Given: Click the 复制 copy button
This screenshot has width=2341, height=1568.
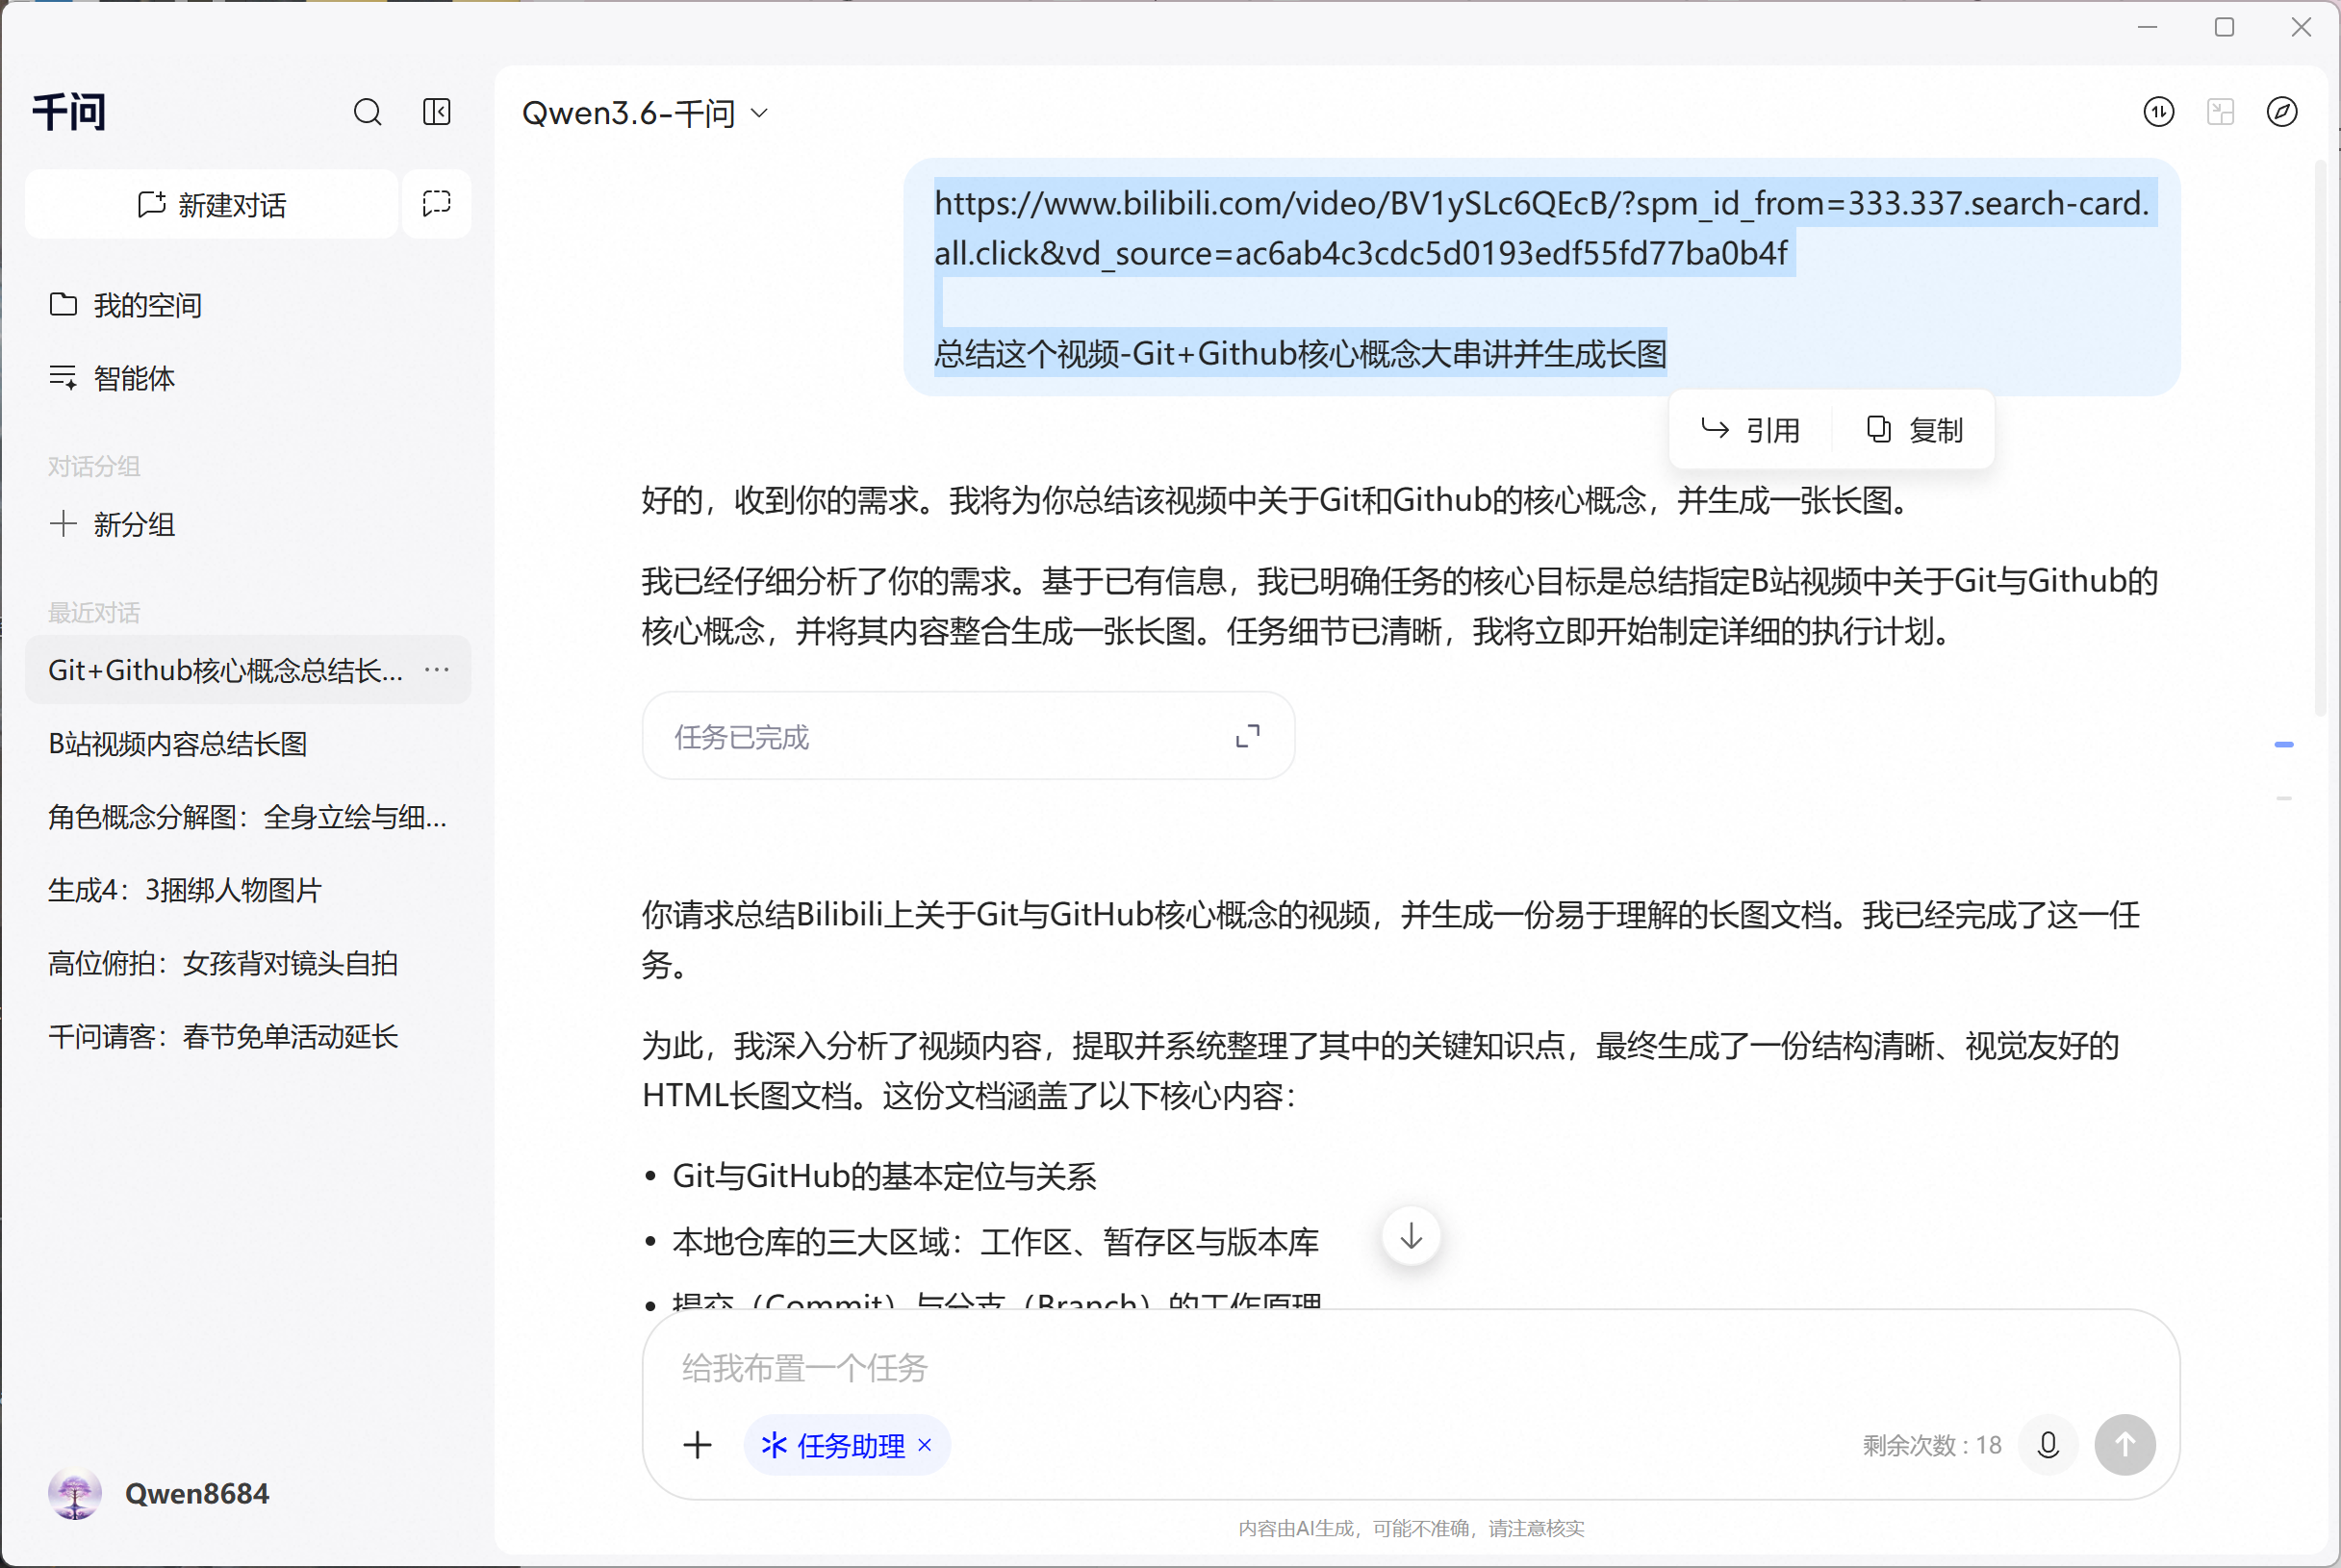Looking at the screenshot, I should (1914, 430).
